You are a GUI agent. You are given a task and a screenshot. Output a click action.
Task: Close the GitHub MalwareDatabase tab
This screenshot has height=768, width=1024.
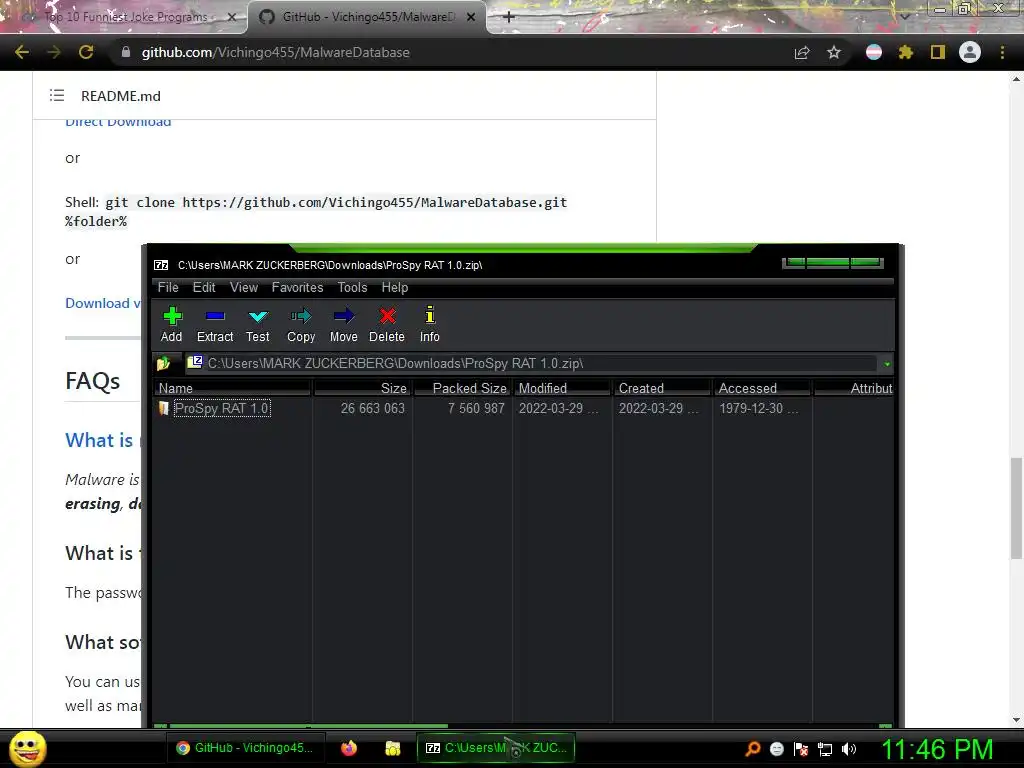[x=471, y=17]
